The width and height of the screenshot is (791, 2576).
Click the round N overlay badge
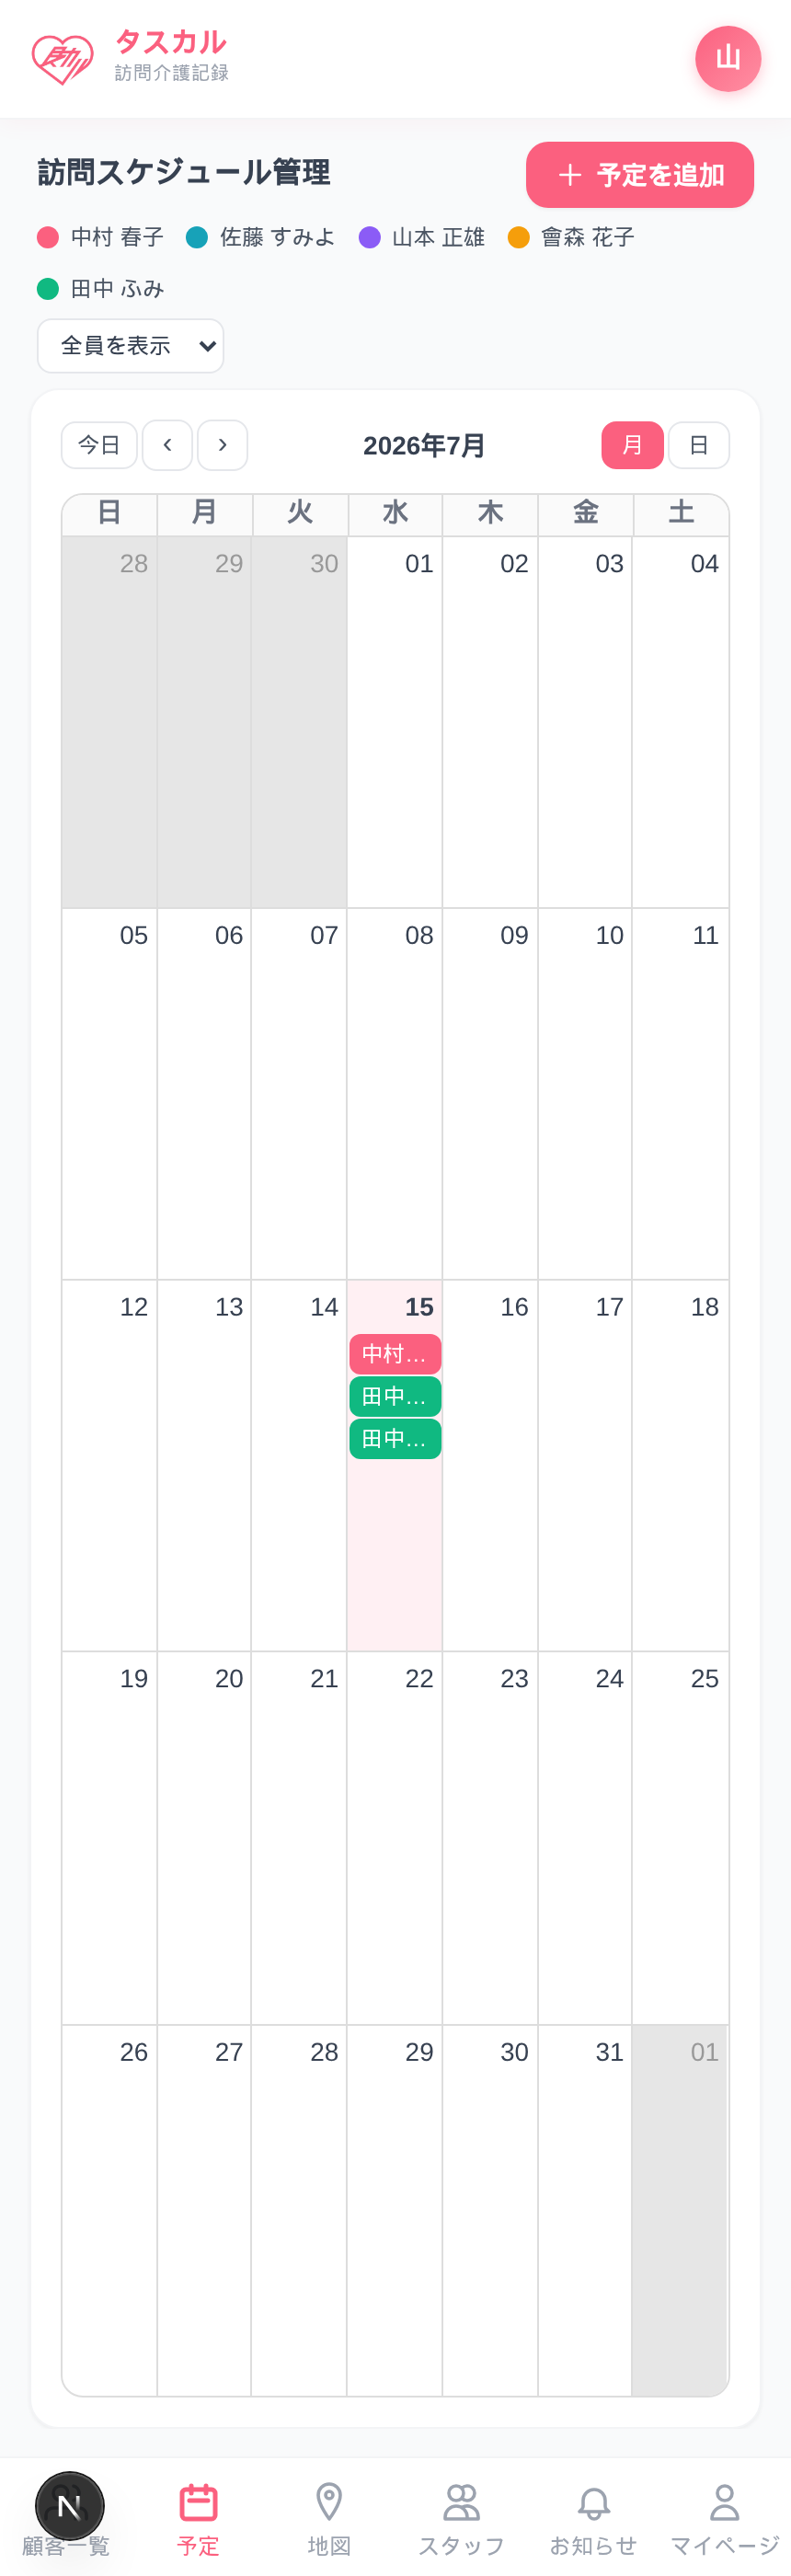click(x=69, y=2506)
